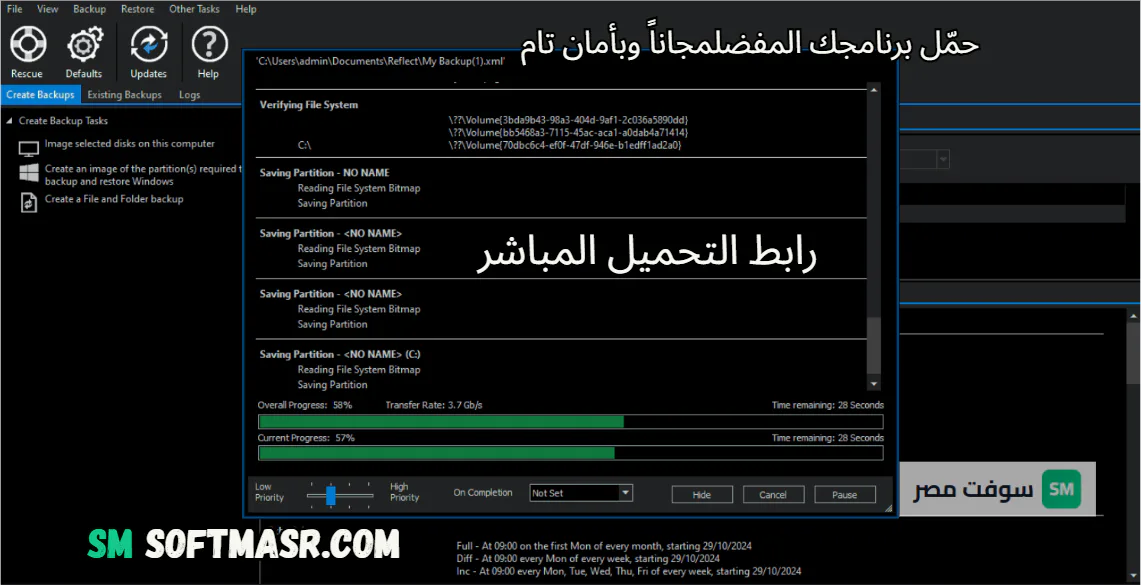Open the Help menu in menu bar
The image size is (1141, 585).
click(x=246, y=9)
